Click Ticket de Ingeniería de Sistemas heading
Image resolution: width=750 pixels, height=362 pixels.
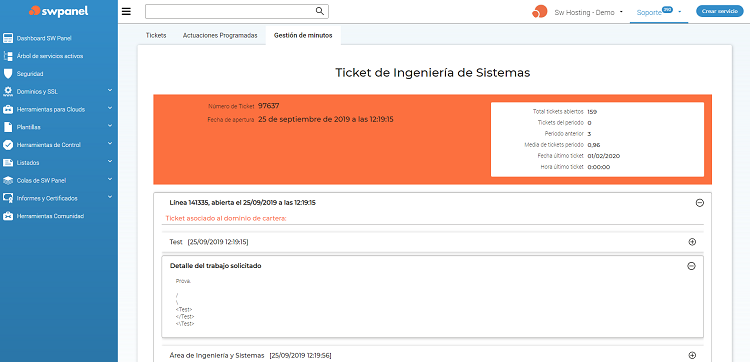pyautogui.click(x=432, y=73)
